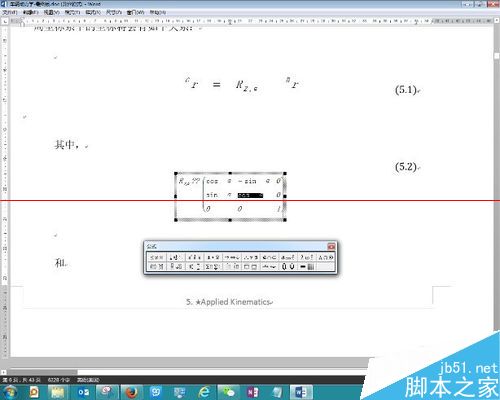
Task: Click the equation number (5.1)
Action: coord(406,90)
